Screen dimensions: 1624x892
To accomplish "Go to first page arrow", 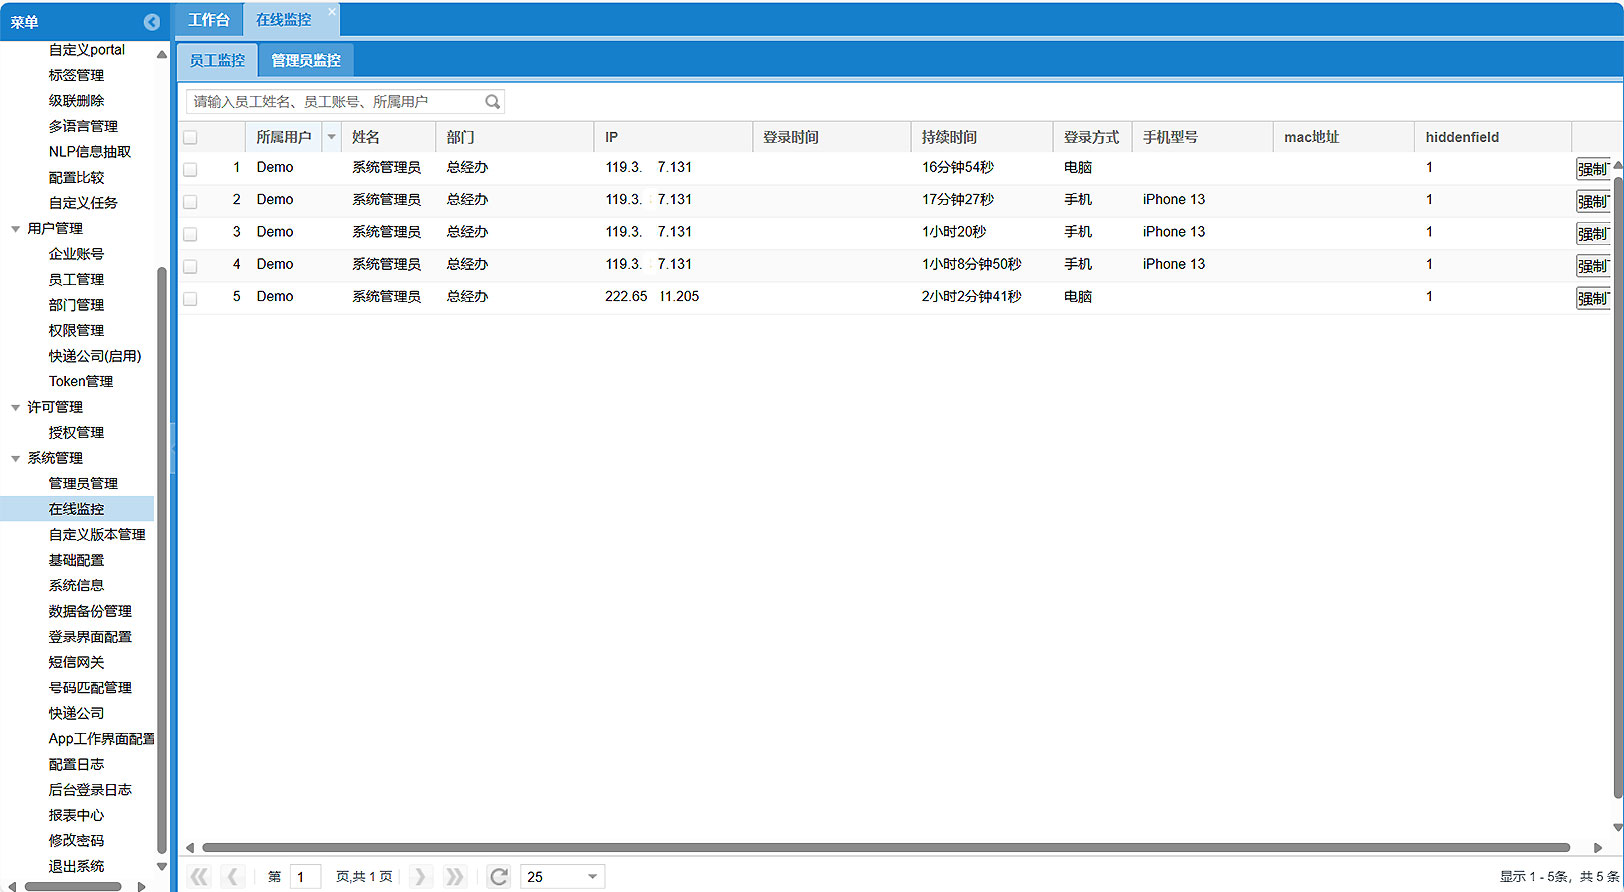I will click(x=200, y=877).
